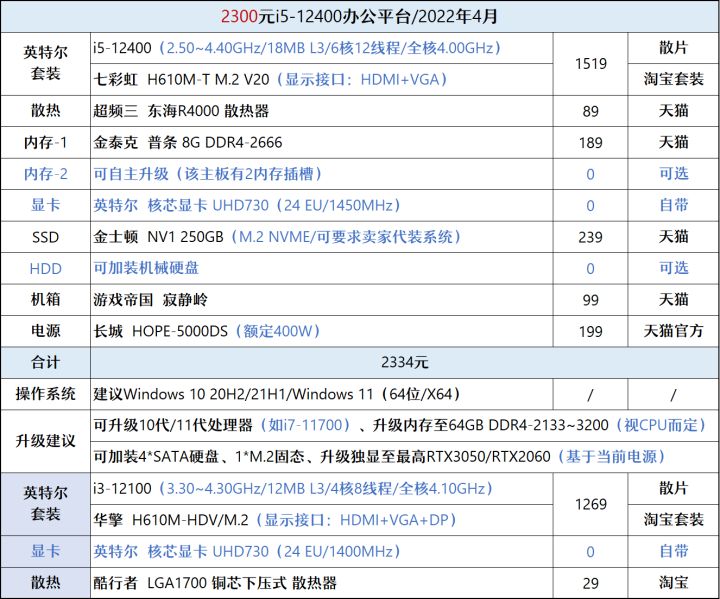
Task: Click 英特尔 核芯显卡 UHD730 1400MHz cell
Action: (x=321, y=551)
